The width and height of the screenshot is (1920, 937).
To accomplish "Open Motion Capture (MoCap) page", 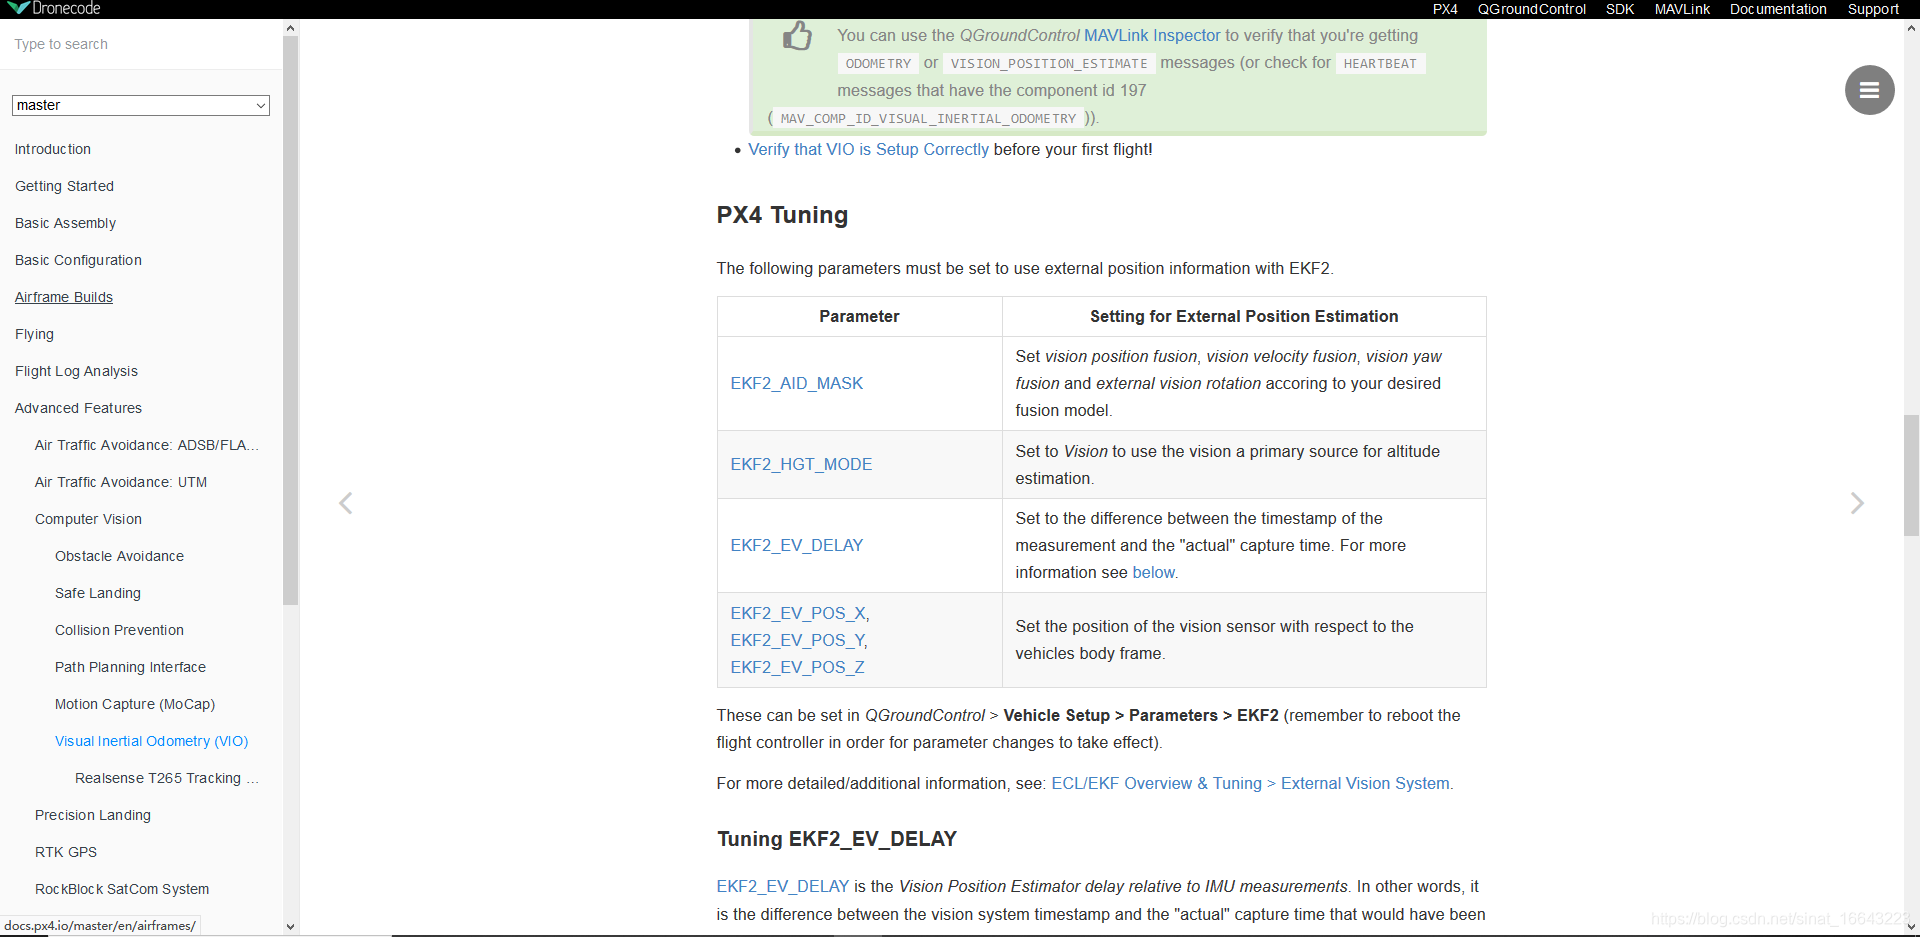I will [135, 704].
